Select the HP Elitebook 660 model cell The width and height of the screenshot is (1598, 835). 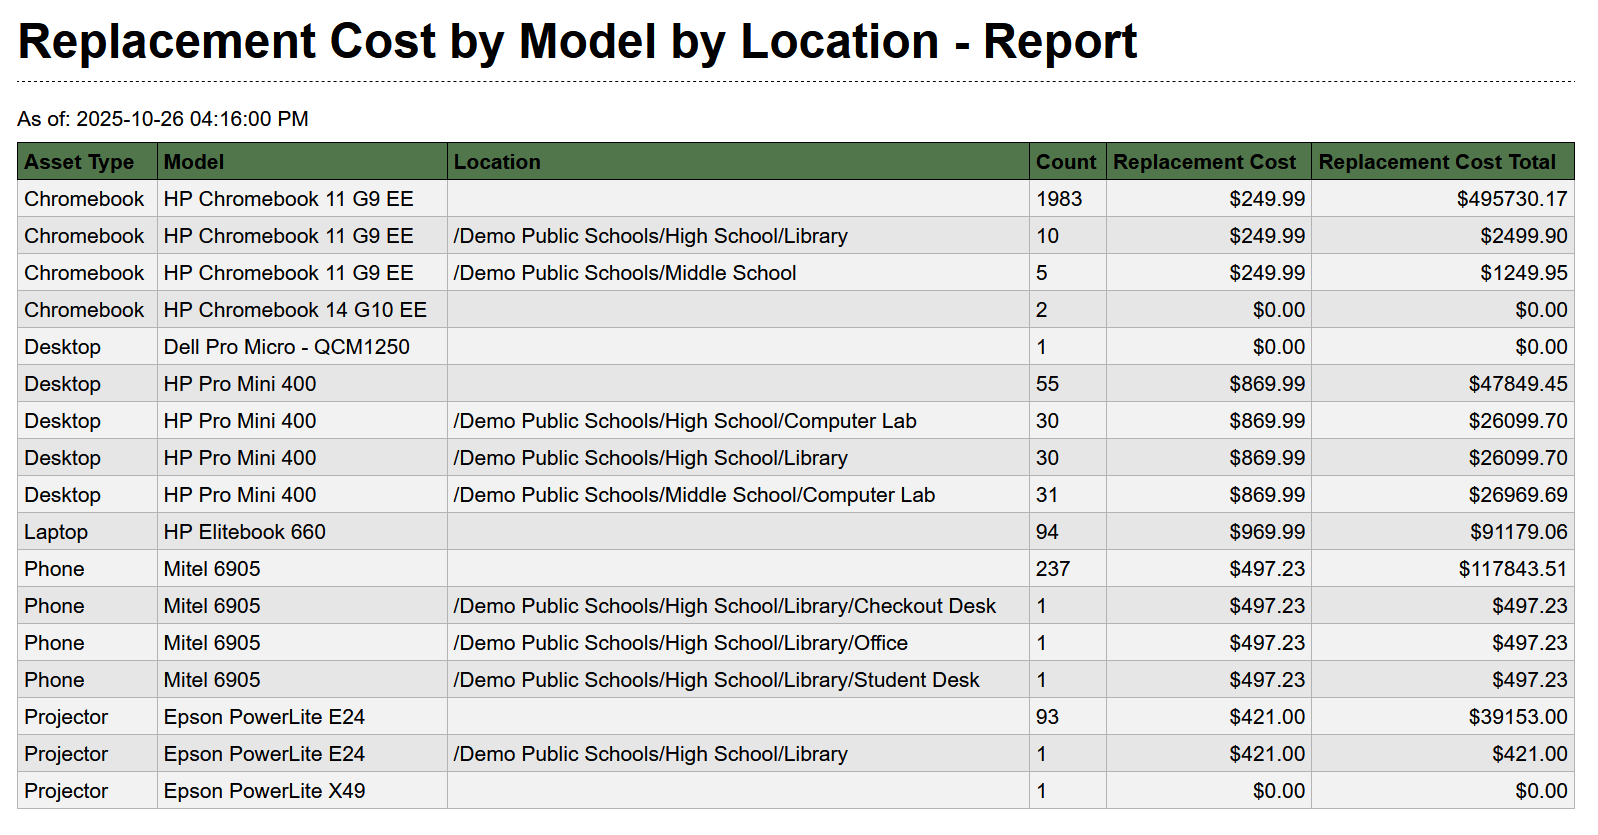tap(245, 532)
